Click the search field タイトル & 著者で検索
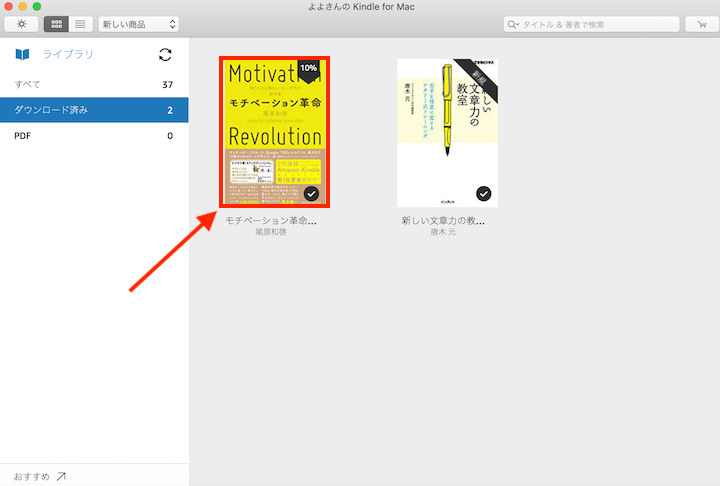This screenshot has width=720, height=486. tap(591, 24)
